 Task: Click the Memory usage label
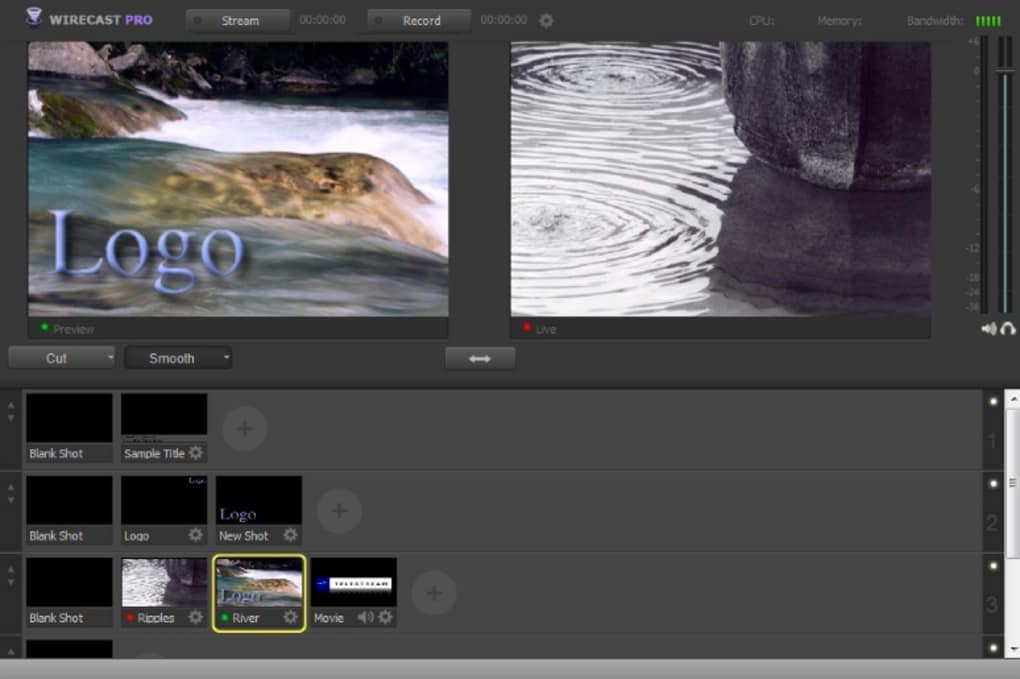pos(839,21)
